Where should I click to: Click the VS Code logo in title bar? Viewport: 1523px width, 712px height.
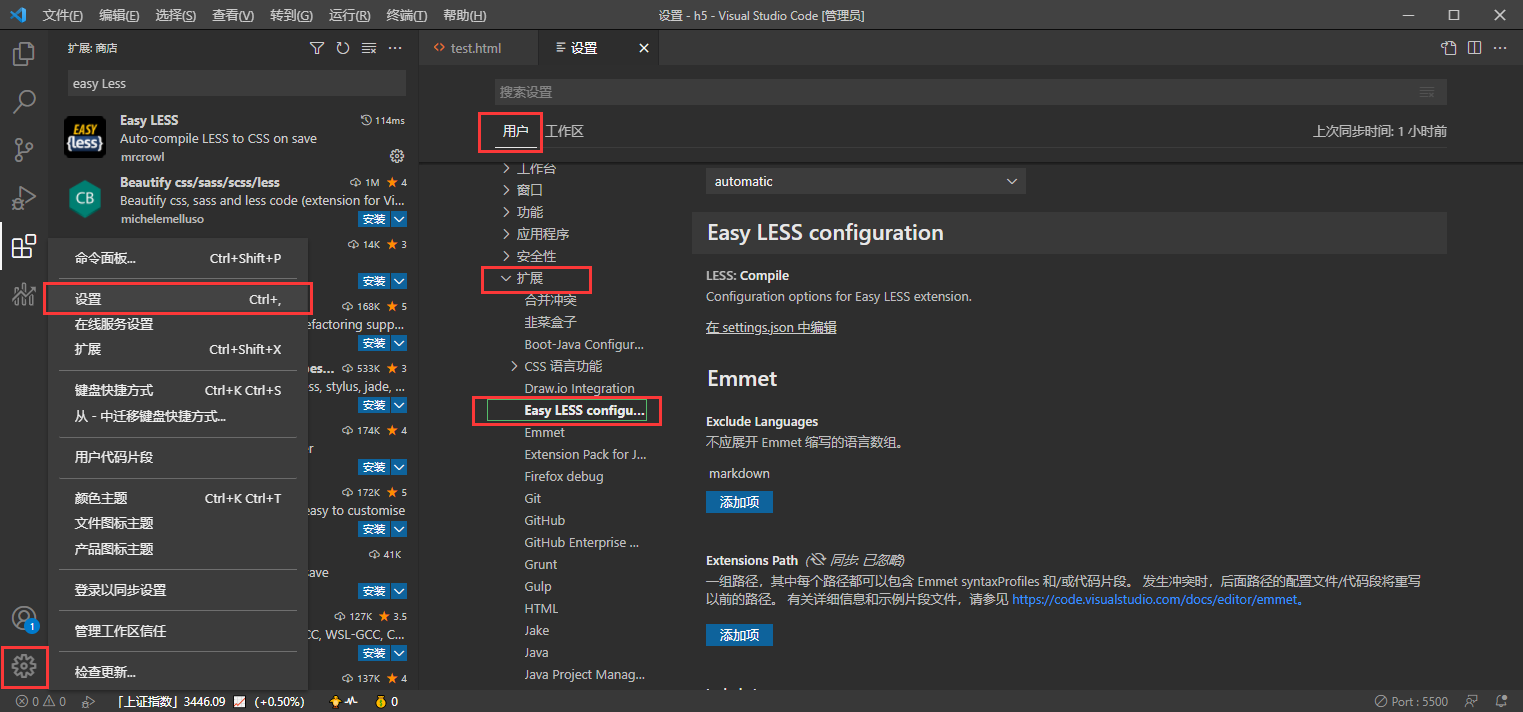18,15
